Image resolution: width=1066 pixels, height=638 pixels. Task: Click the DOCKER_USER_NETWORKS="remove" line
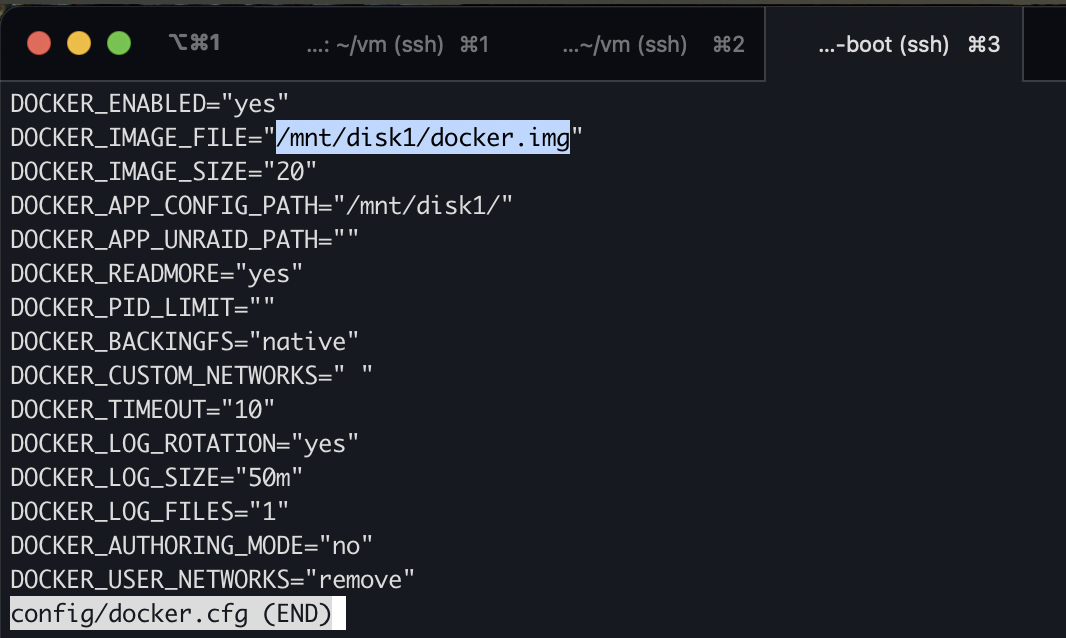212,580
